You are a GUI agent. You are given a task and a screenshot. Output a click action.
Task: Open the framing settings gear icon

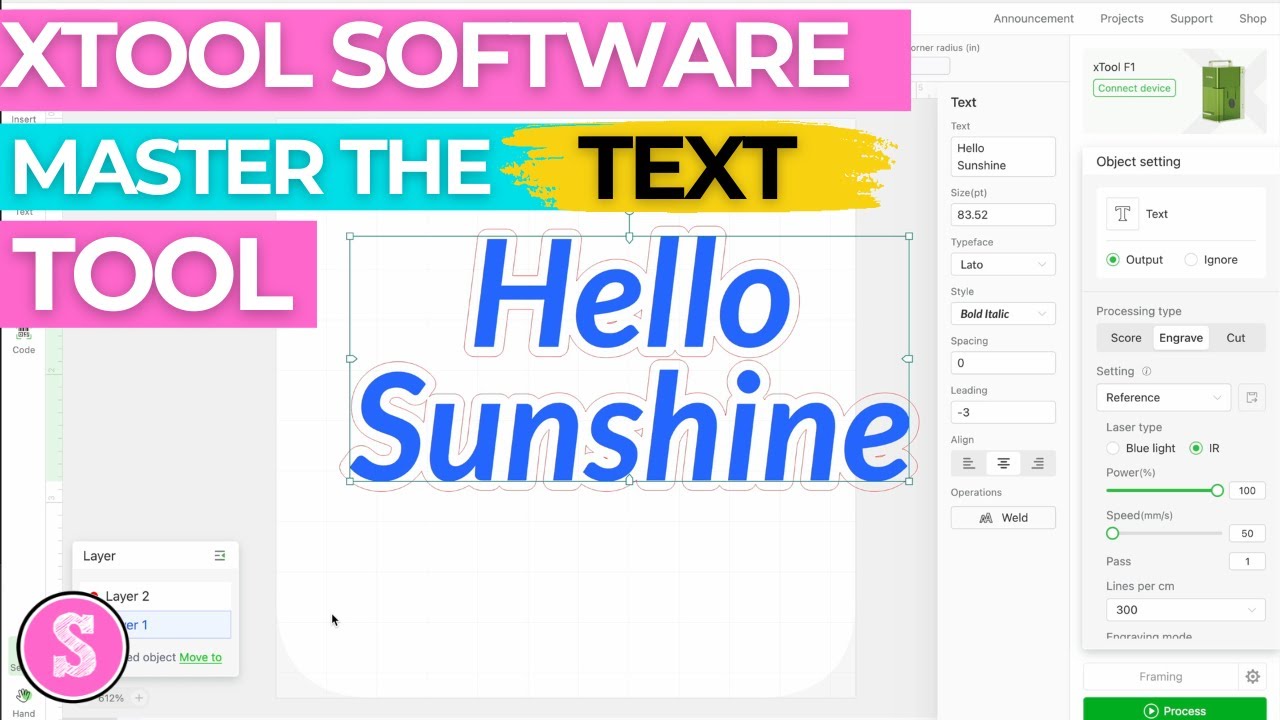1252,677
